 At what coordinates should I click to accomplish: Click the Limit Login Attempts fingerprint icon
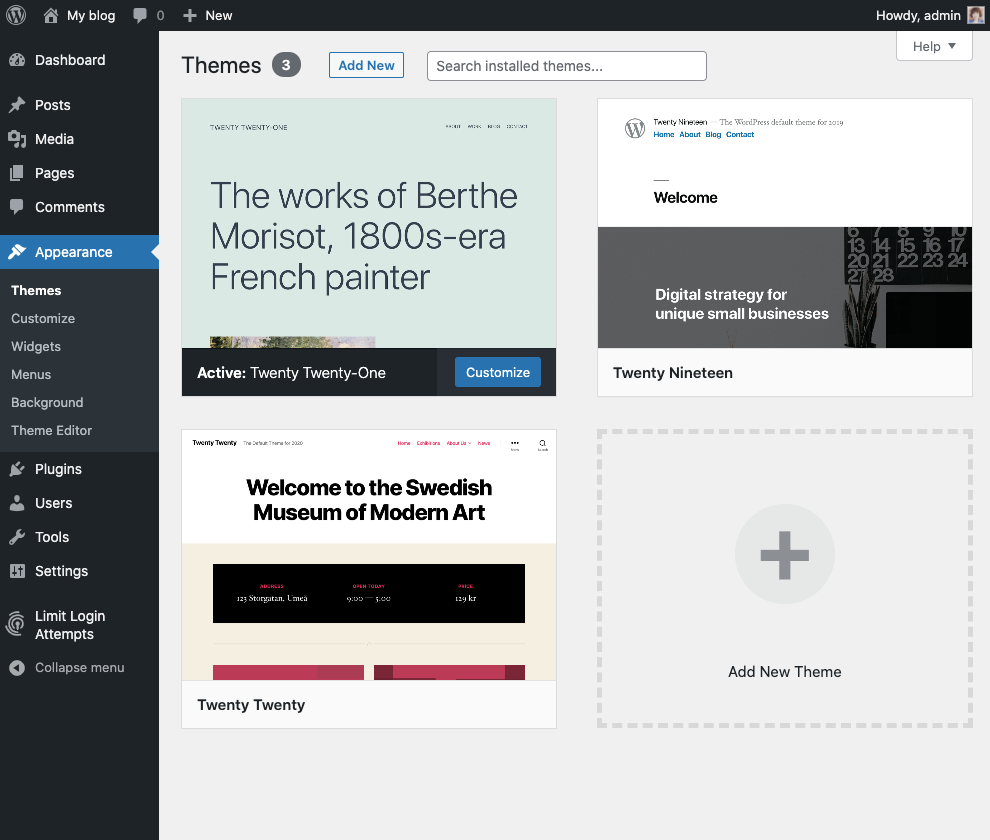[x=16, y=623]
